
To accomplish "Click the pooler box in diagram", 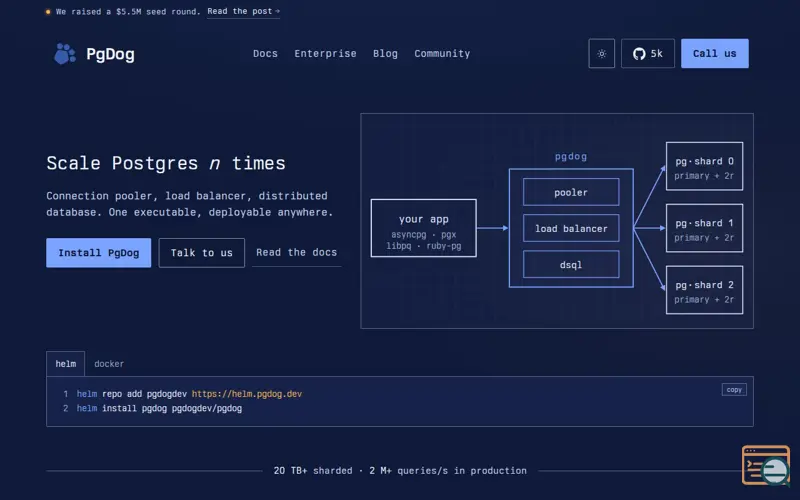I will click(x=571, y=192).
